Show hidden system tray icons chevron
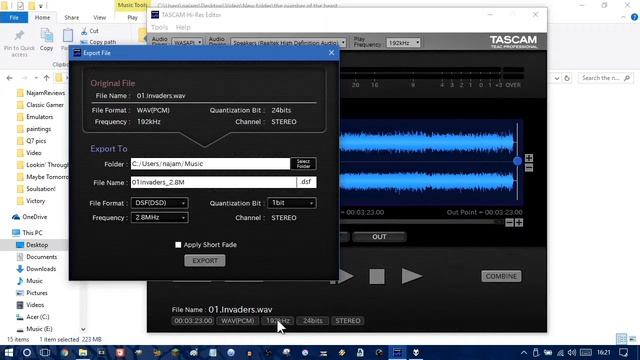This screenshot has width=640, height=360. click(x=524, y=353)
